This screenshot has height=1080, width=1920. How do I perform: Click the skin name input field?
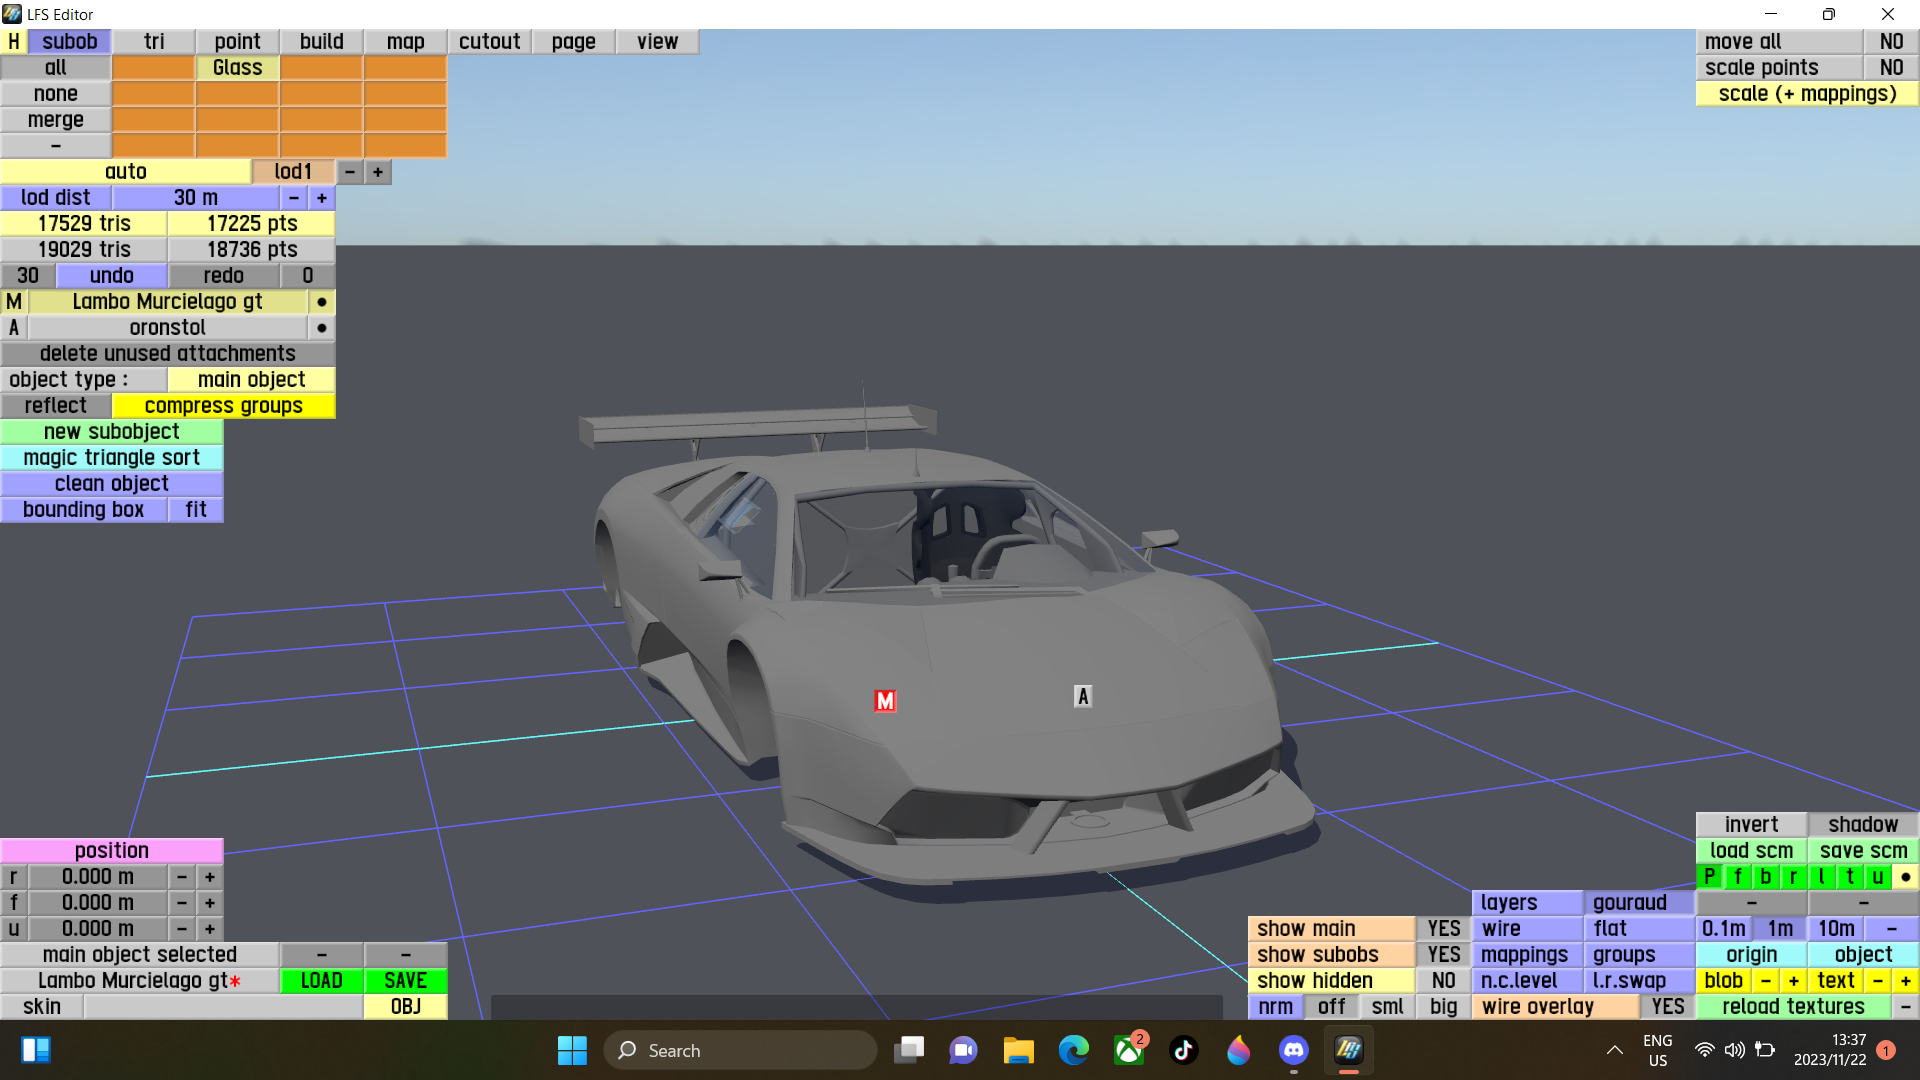click(223, 1007)
